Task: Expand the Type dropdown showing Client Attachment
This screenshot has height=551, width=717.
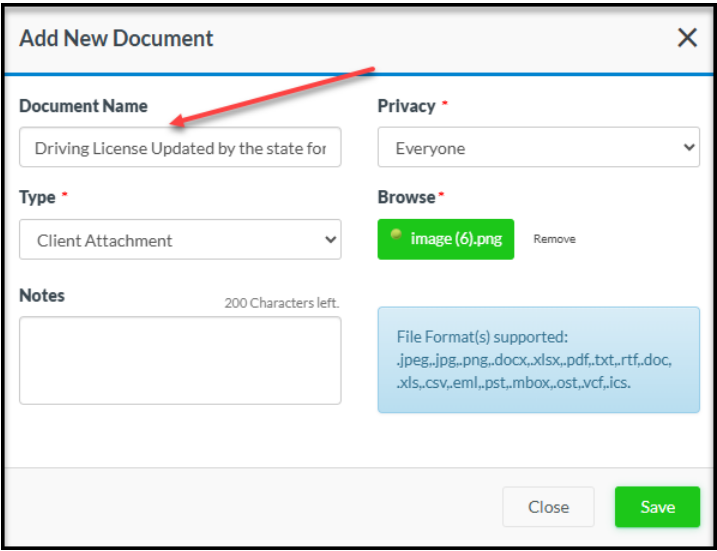Action: pos(180,240)
